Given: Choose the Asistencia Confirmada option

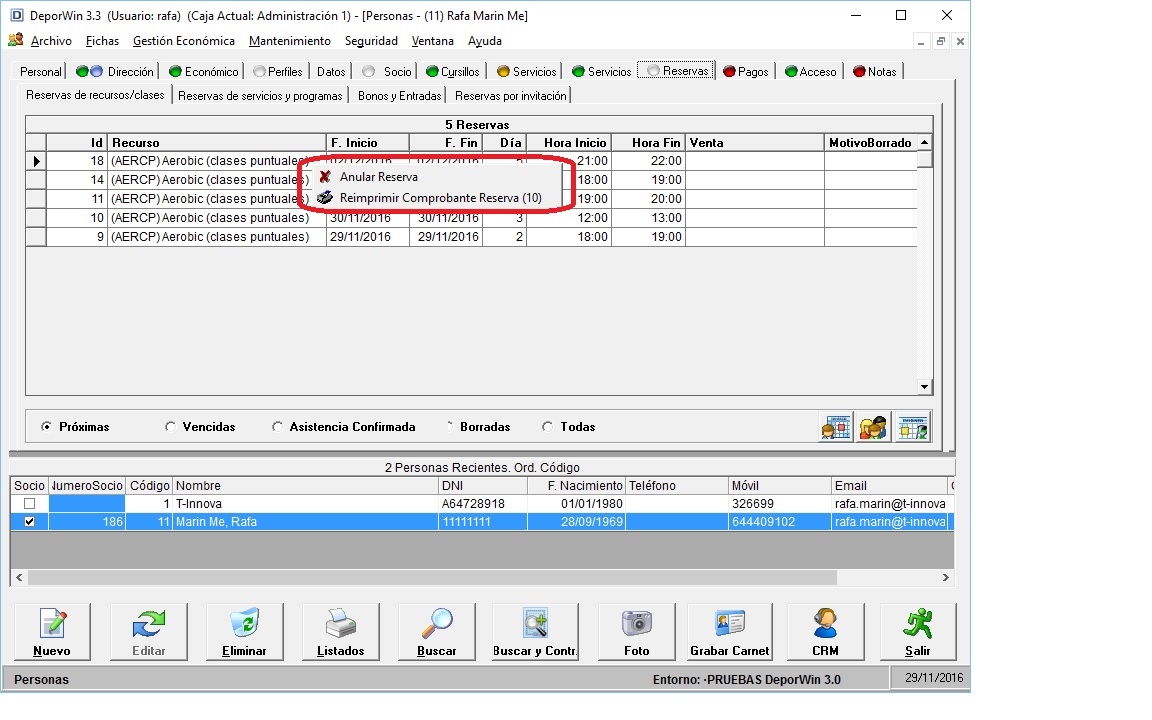Looking at the screenshot, I should tap(277, 427).
